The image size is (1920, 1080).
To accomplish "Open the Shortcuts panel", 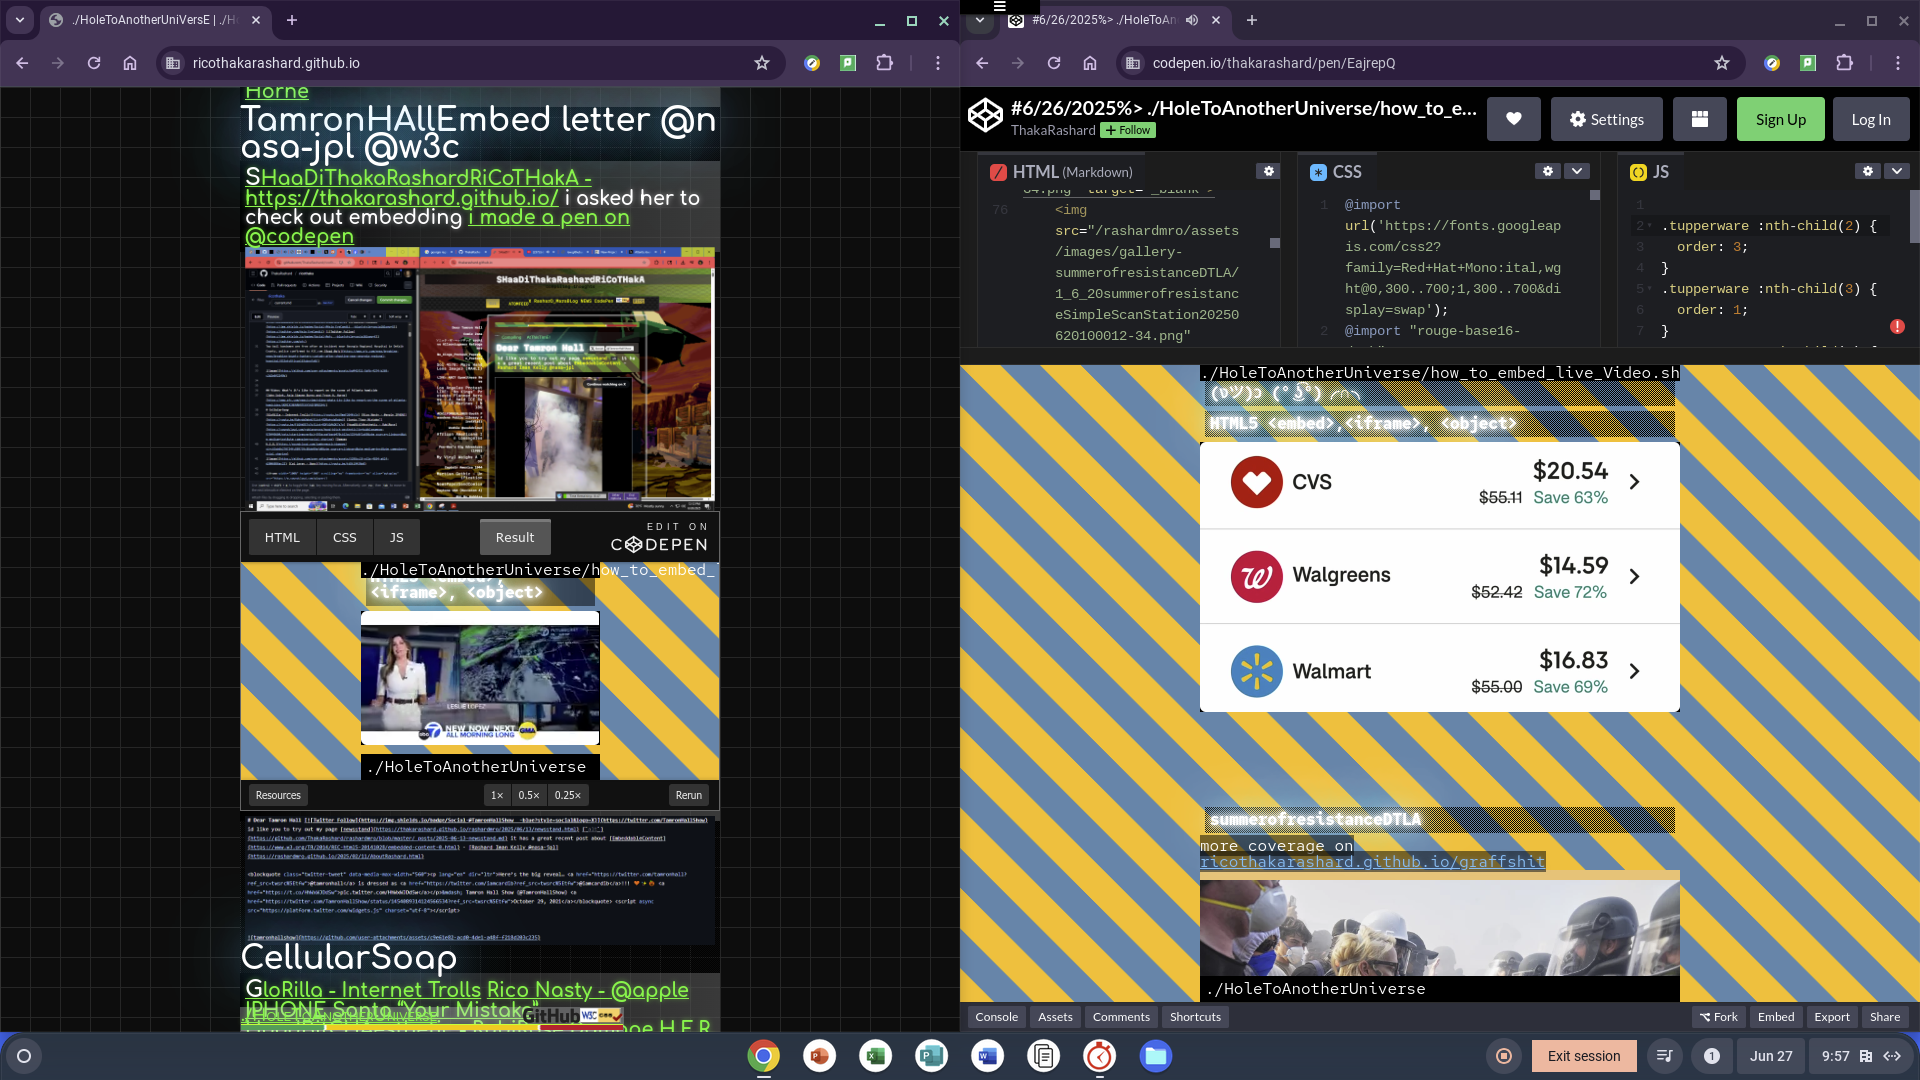I will 1195,1017.
